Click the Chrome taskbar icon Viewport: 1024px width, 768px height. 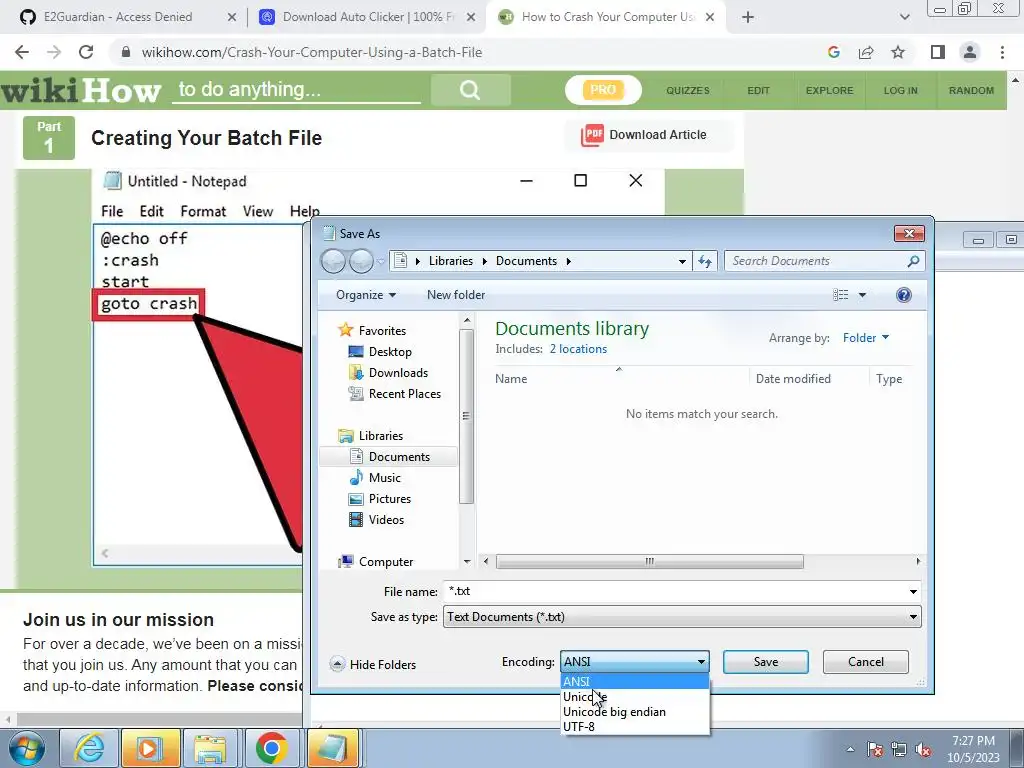click(x=272, y=748)
